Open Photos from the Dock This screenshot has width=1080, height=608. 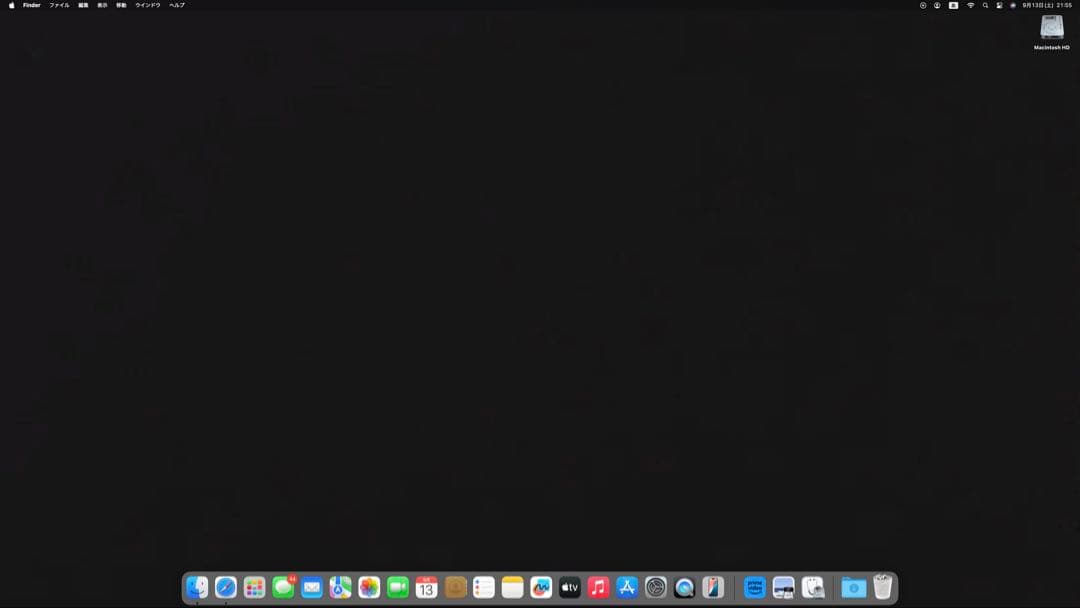click(369, 587)
